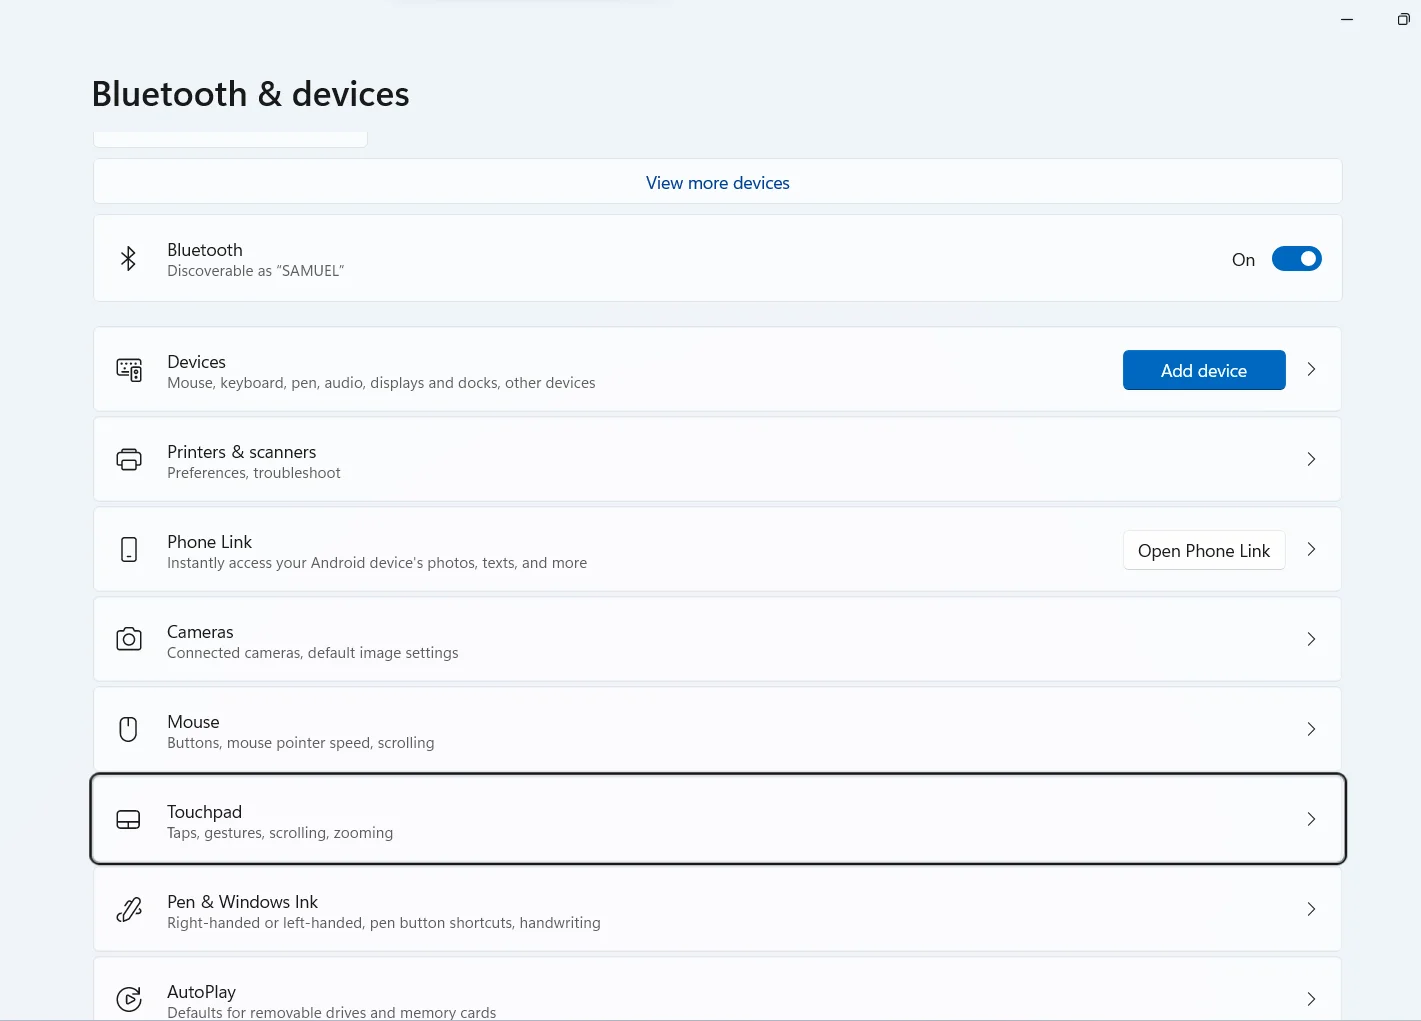
Task: Click 'Taps, gestures, scrolling, zooming' description
Action: point(280,833)
